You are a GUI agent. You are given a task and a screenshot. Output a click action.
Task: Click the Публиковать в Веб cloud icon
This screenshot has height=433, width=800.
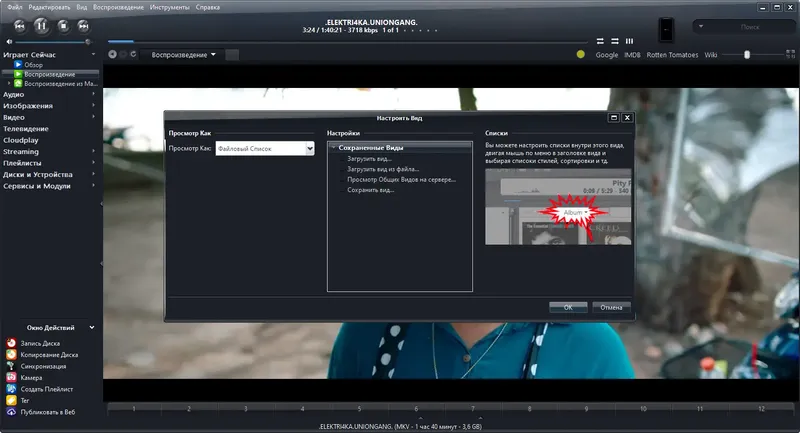[11, 412]
